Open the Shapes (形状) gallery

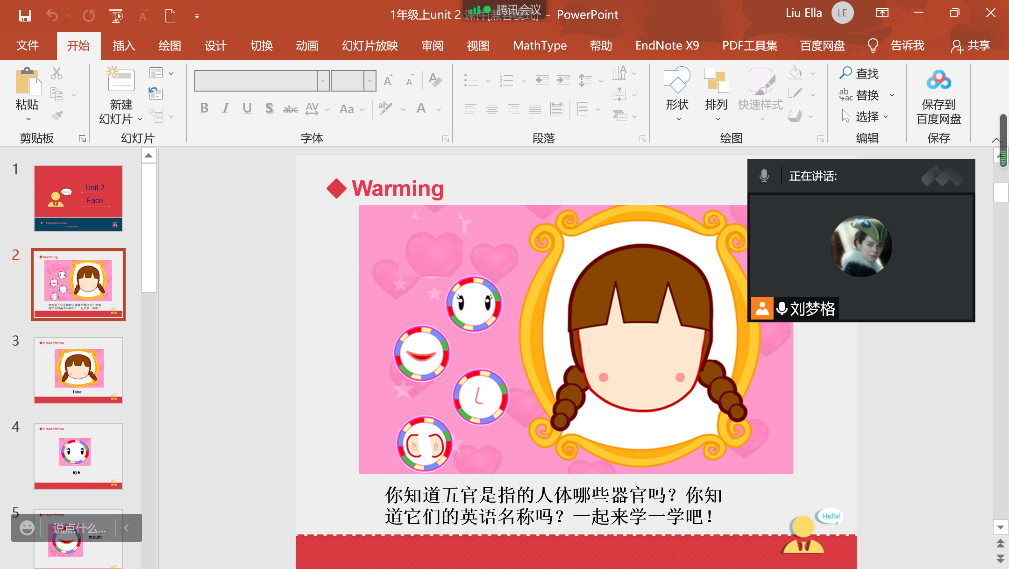tap(677, 82)
